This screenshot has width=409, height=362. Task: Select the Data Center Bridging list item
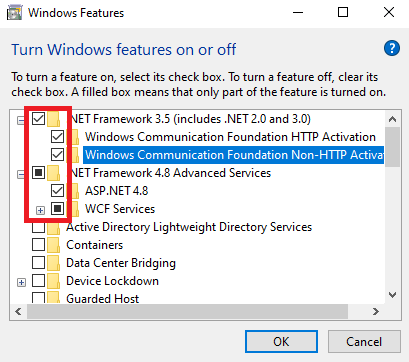tap(121, 263)
